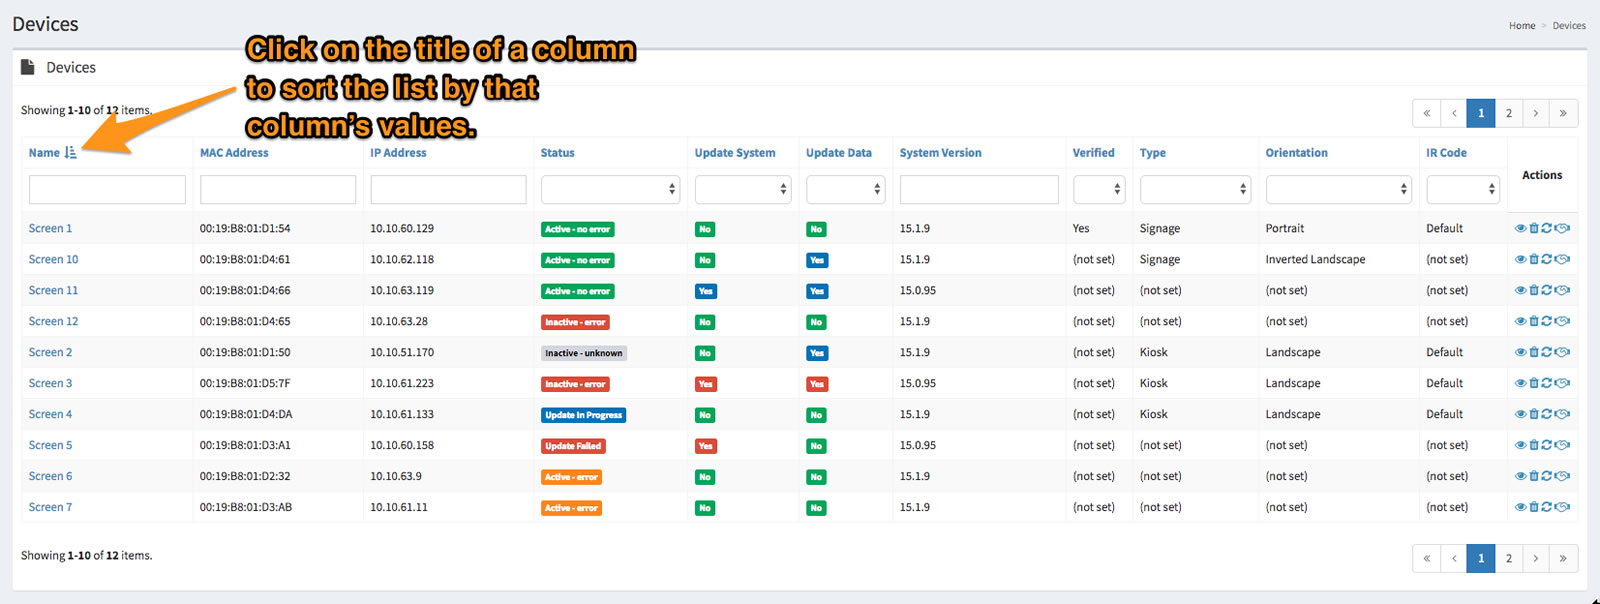Viewport: 1600px width, 604px height.
Task: Open the Screen 5 device link
Action: pyautogui.click(x=50, y=446)
